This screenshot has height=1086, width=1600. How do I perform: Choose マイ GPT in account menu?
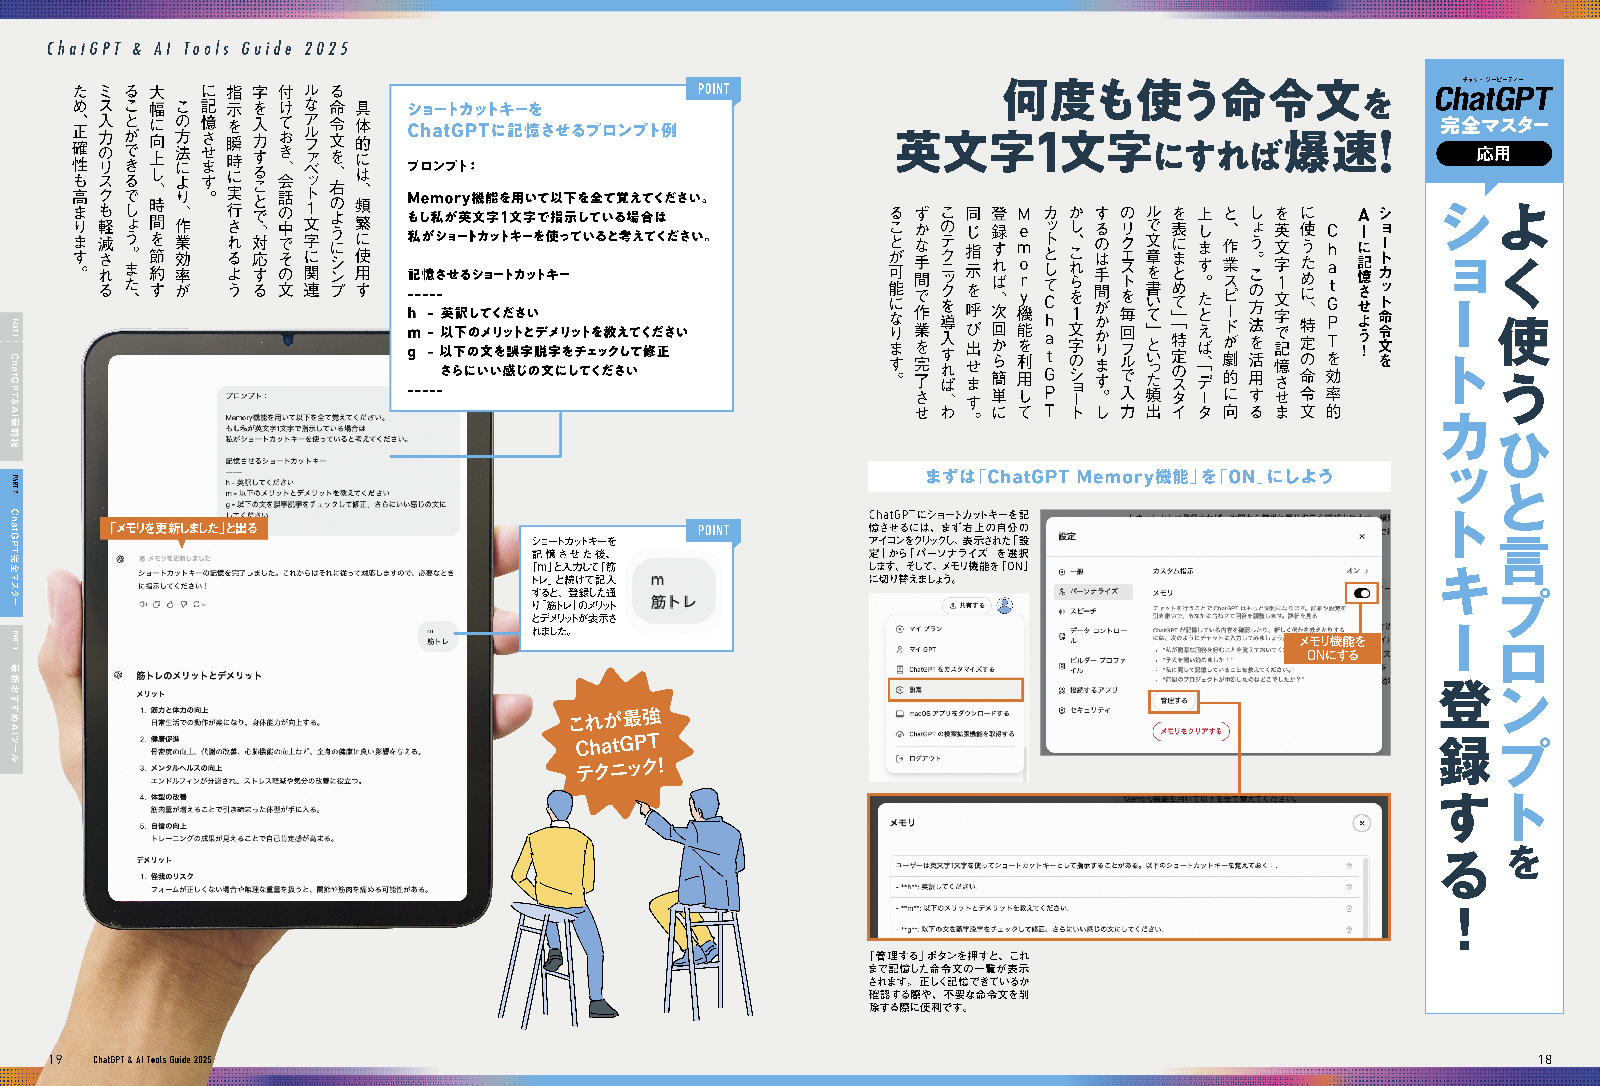click(x=917, y=649)
